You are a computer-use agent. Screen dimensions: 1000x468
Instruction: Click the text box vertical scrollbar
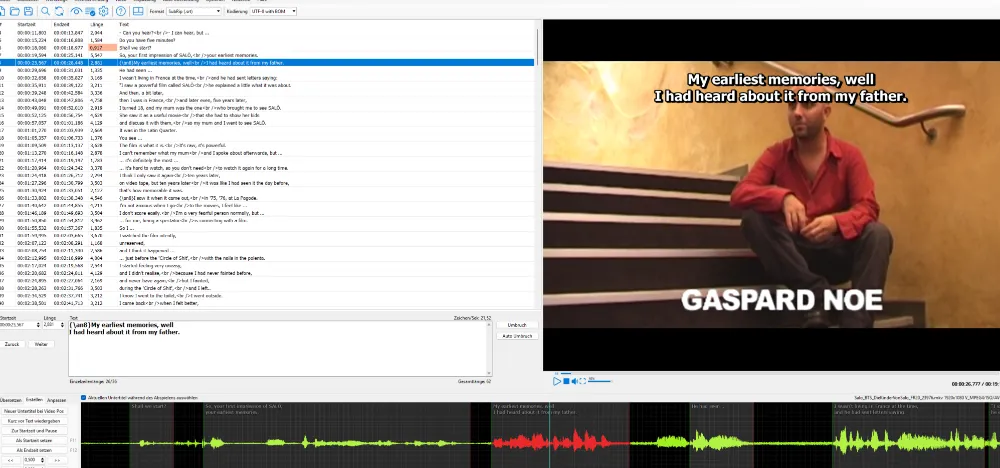[490, 348]
